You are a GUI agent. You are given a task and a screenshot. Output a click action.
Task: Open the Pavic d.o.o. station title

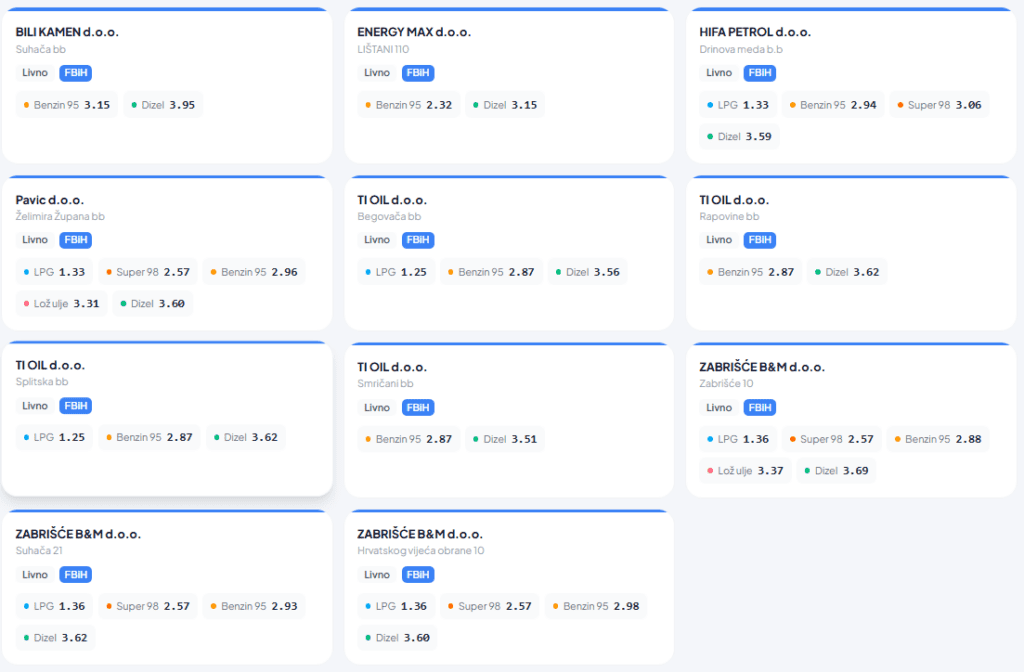pyautogui.click(x=50, y=200)
